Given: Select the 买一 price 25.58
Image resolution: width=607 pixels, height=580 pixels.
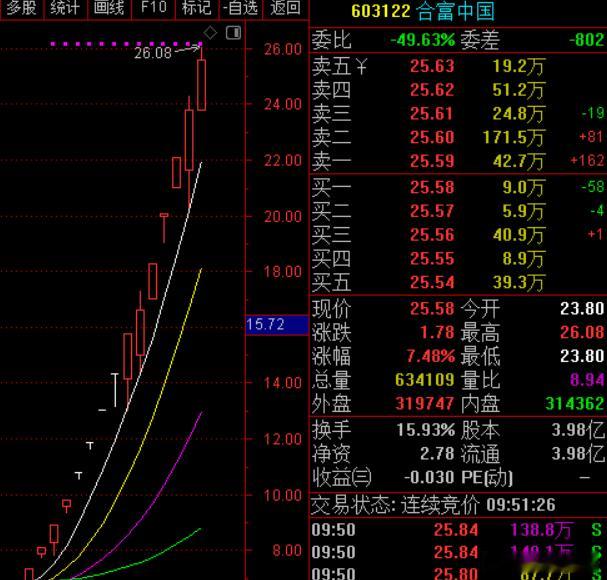Looking at the screenshot, I should click(432, 187).
